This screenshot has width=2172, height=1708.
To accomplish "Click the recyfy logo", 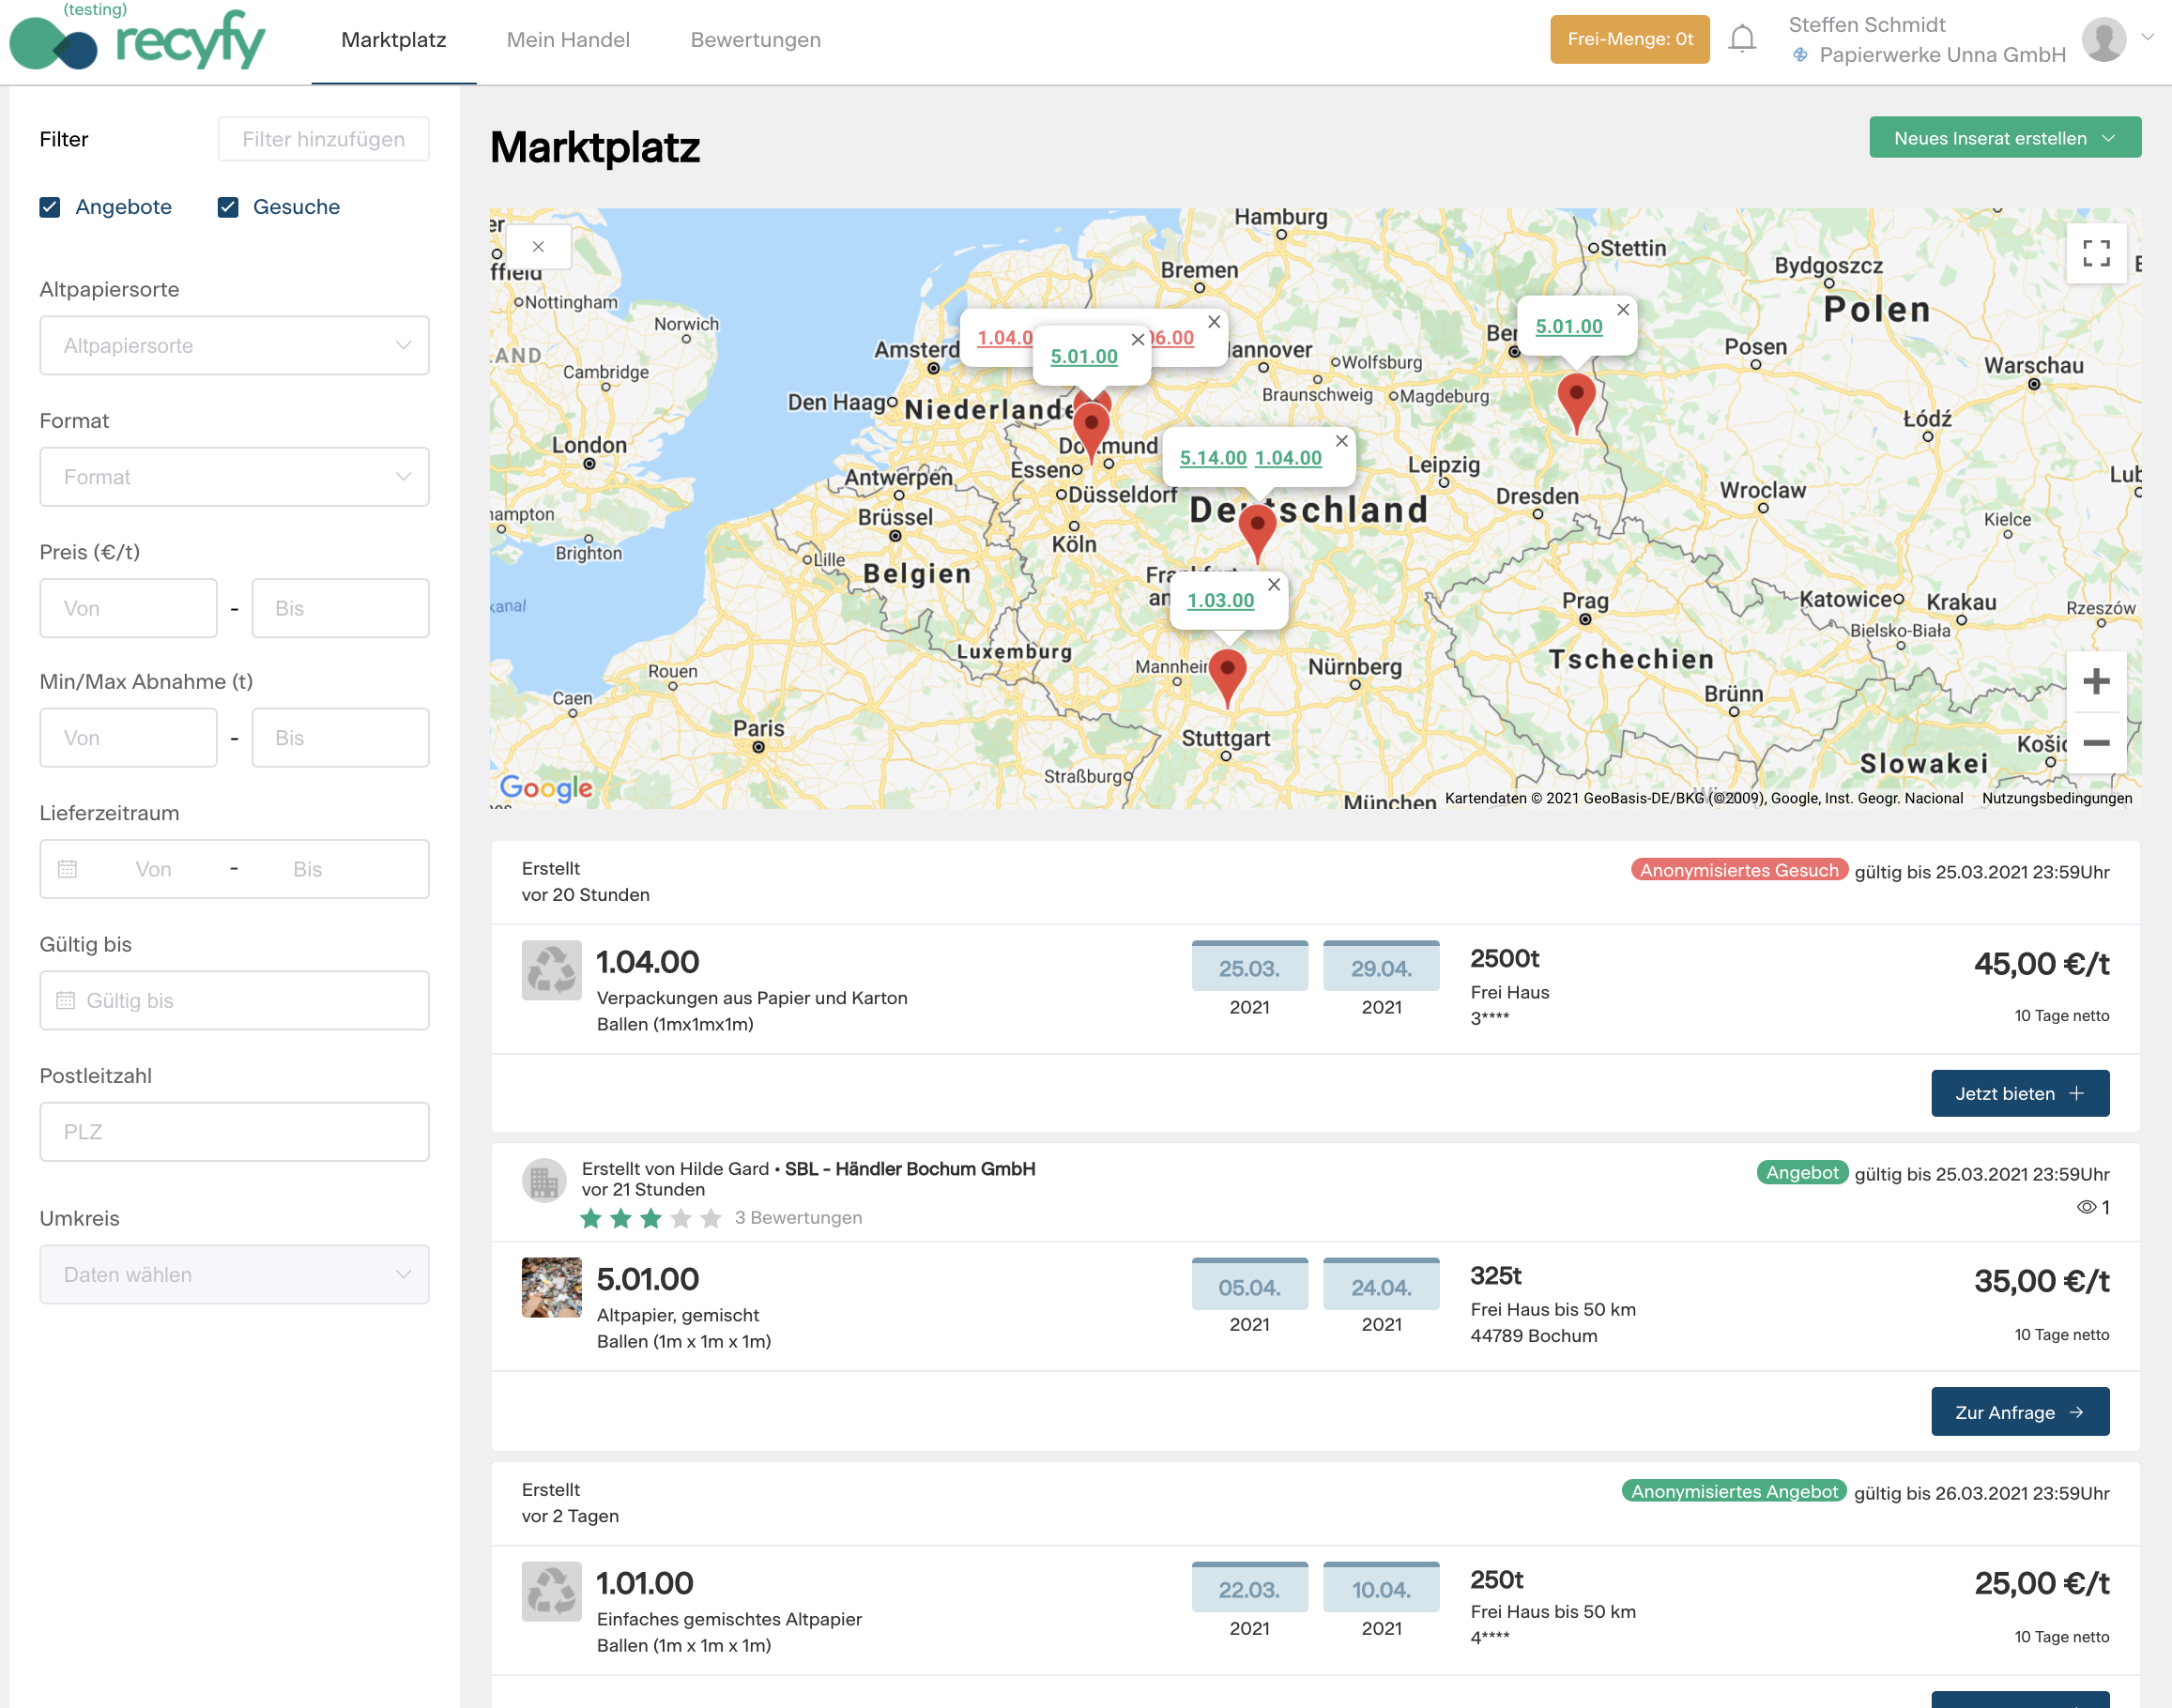I will (x=138, y=40).
